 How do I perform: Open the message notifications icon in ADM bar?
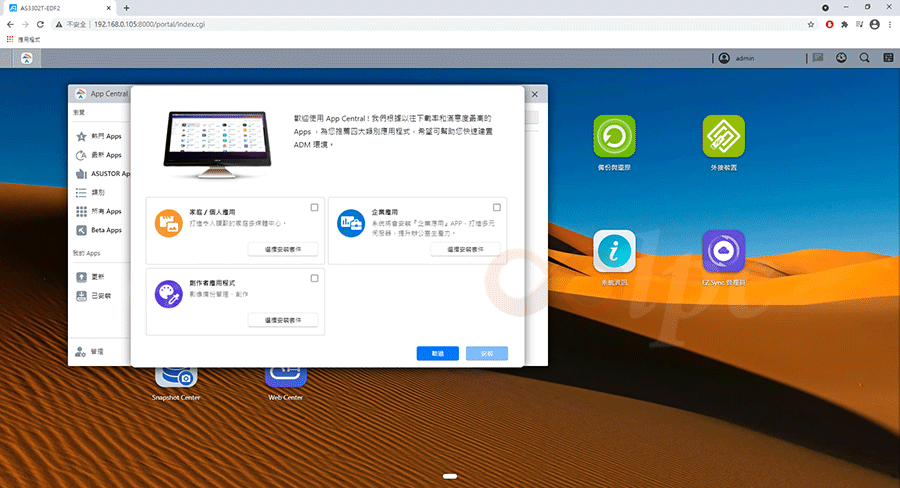click(818, 57)
